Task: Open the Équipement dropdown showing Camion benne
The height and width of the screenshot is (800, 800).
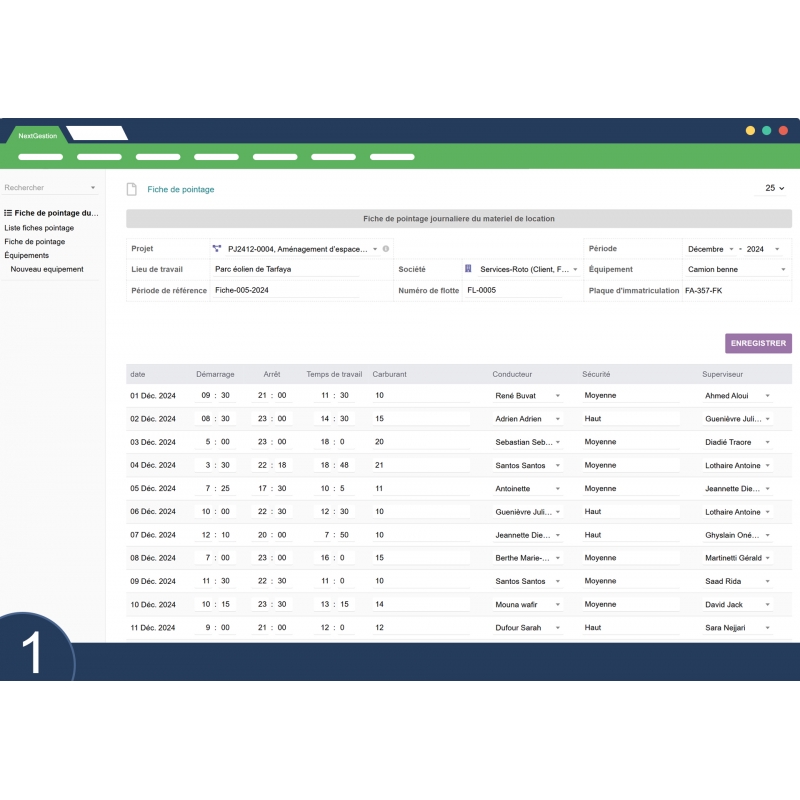Action: coord(736,269)
